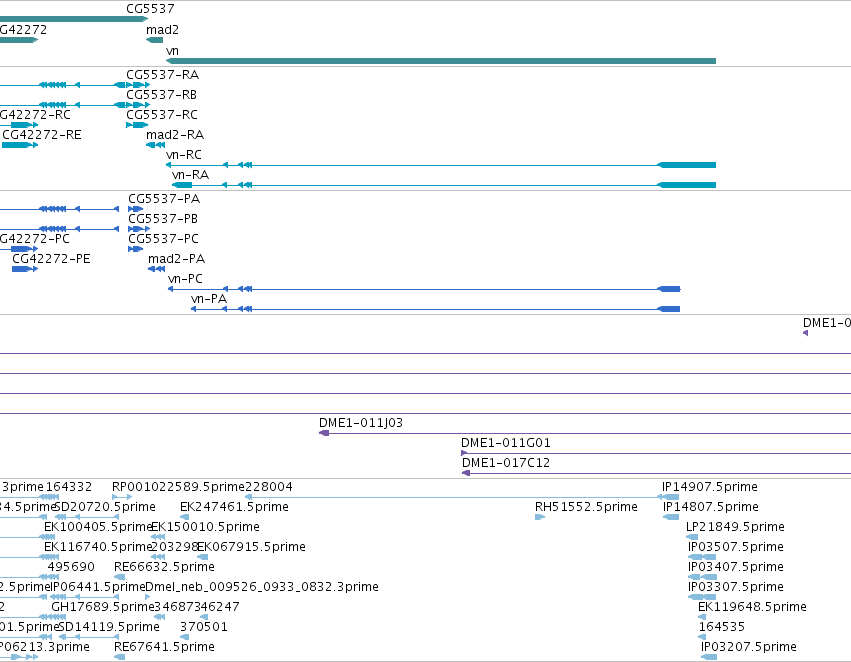This screenshot has height=662, width=851.
Task: Select the RH51552.5prime EST label
Action: point(586,507)
